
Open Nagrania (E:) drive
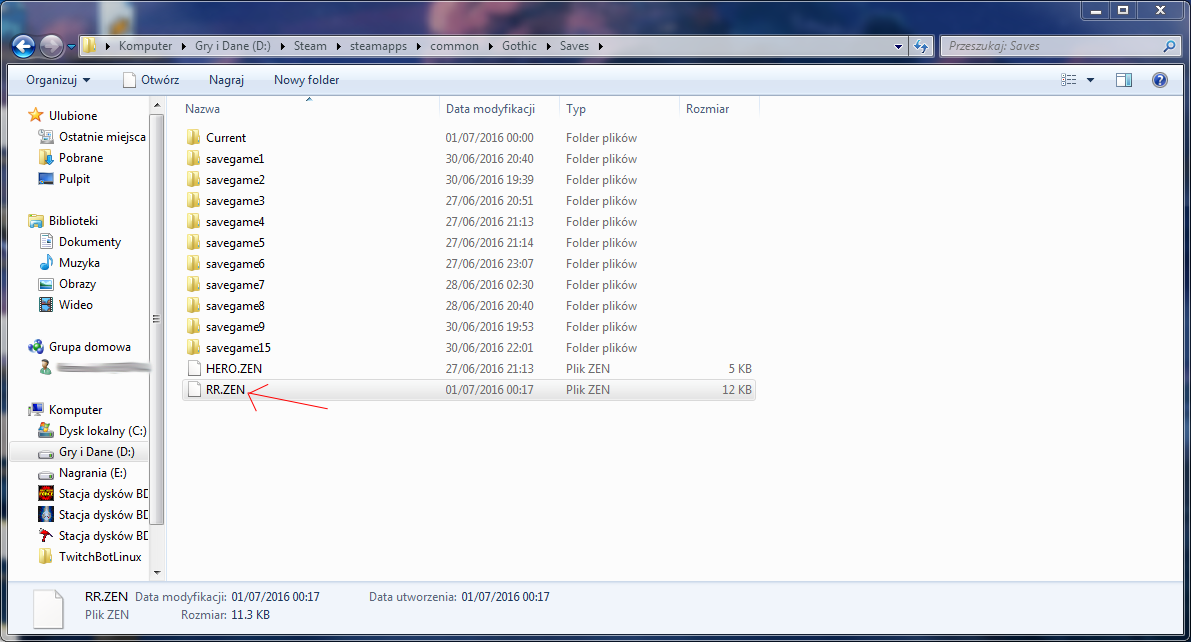(x=83, y=473)
